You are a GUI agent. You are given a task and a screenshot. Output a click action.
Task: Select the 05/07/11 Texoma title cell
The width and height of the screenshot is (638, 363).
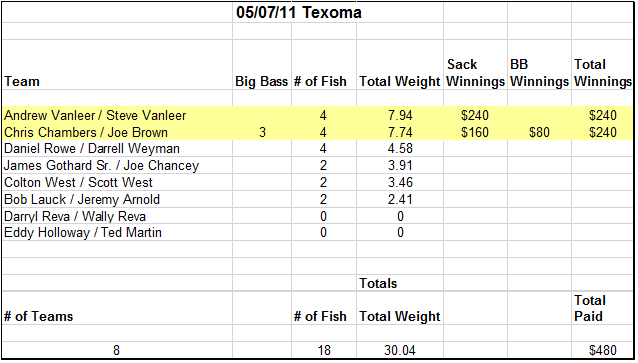[x=298, y=13]
